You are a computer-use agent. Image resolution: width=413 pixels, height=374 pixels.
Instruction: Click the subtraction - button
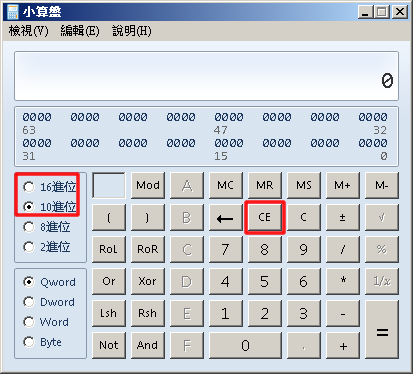tap(343, 313)
